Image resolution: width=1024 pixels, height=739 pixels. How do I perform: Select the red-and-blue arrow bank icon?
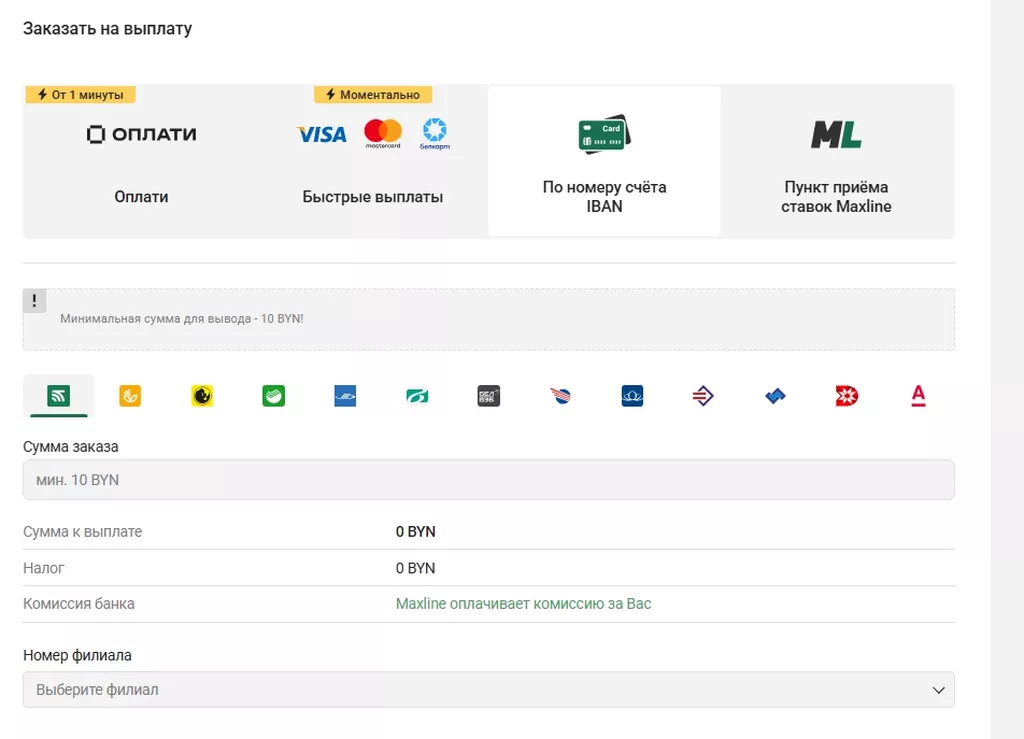(x=703, y=396)
